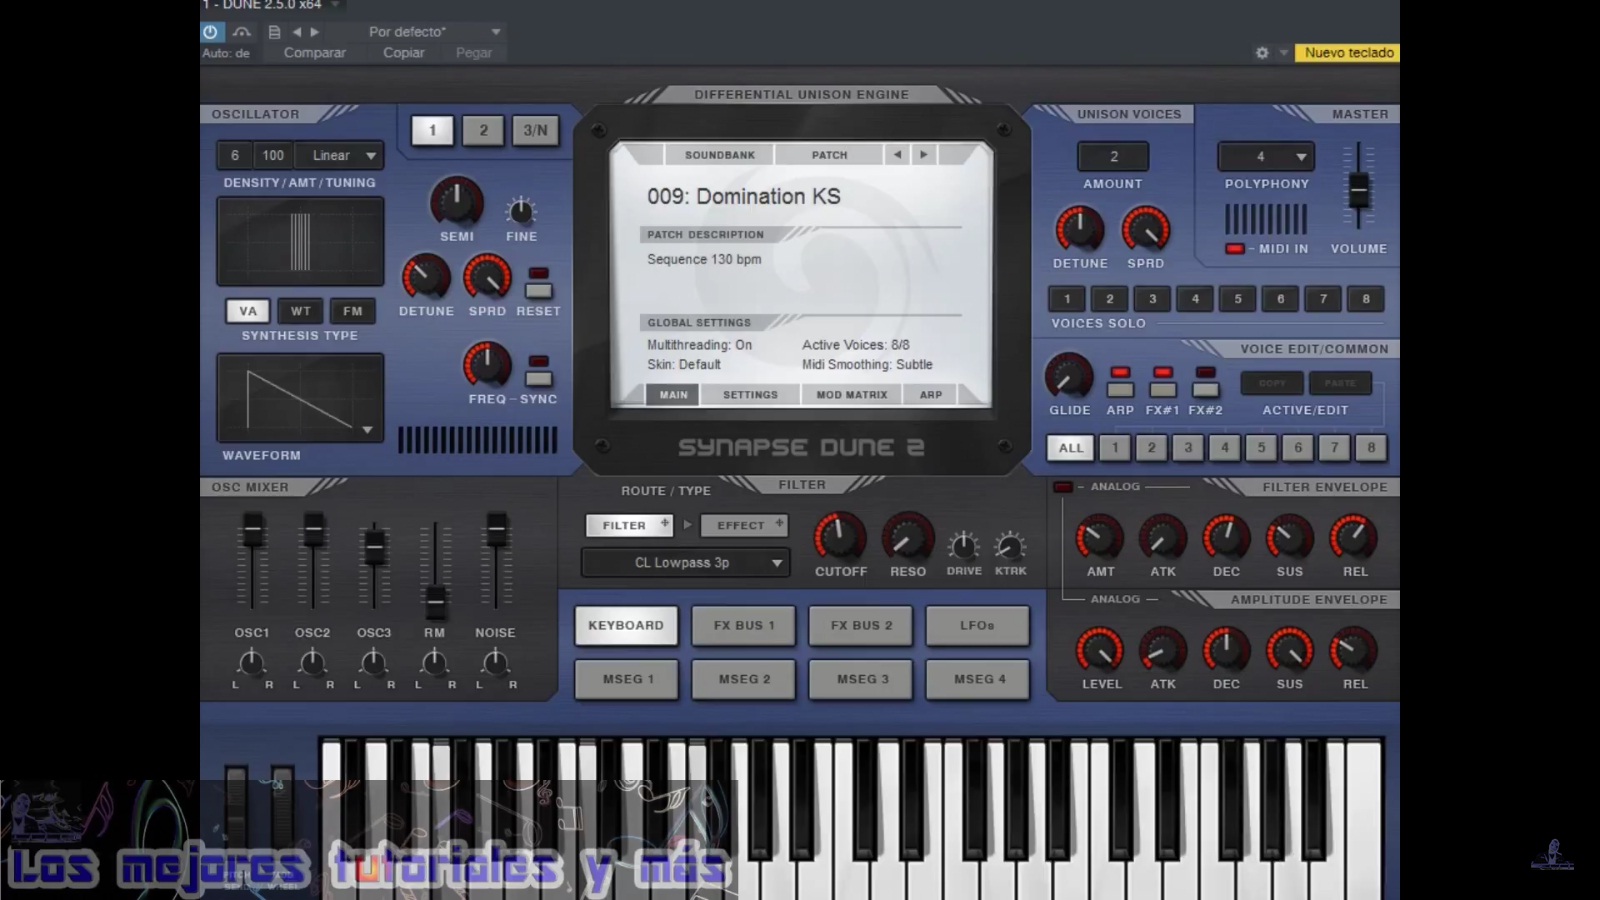This screenshot has height=900, width=1600.
Task: Open the Linear tuning dropdown
Action: [x=341, y=156]
